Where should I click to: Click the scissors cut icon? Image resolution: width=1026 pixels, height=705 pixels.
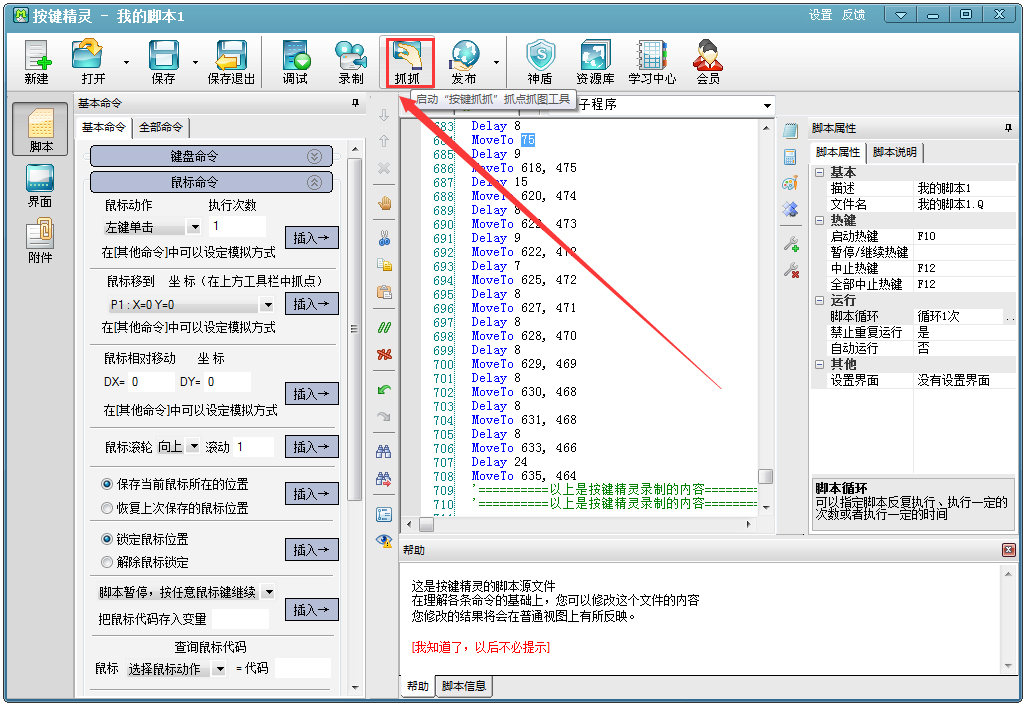click(384, 238)
